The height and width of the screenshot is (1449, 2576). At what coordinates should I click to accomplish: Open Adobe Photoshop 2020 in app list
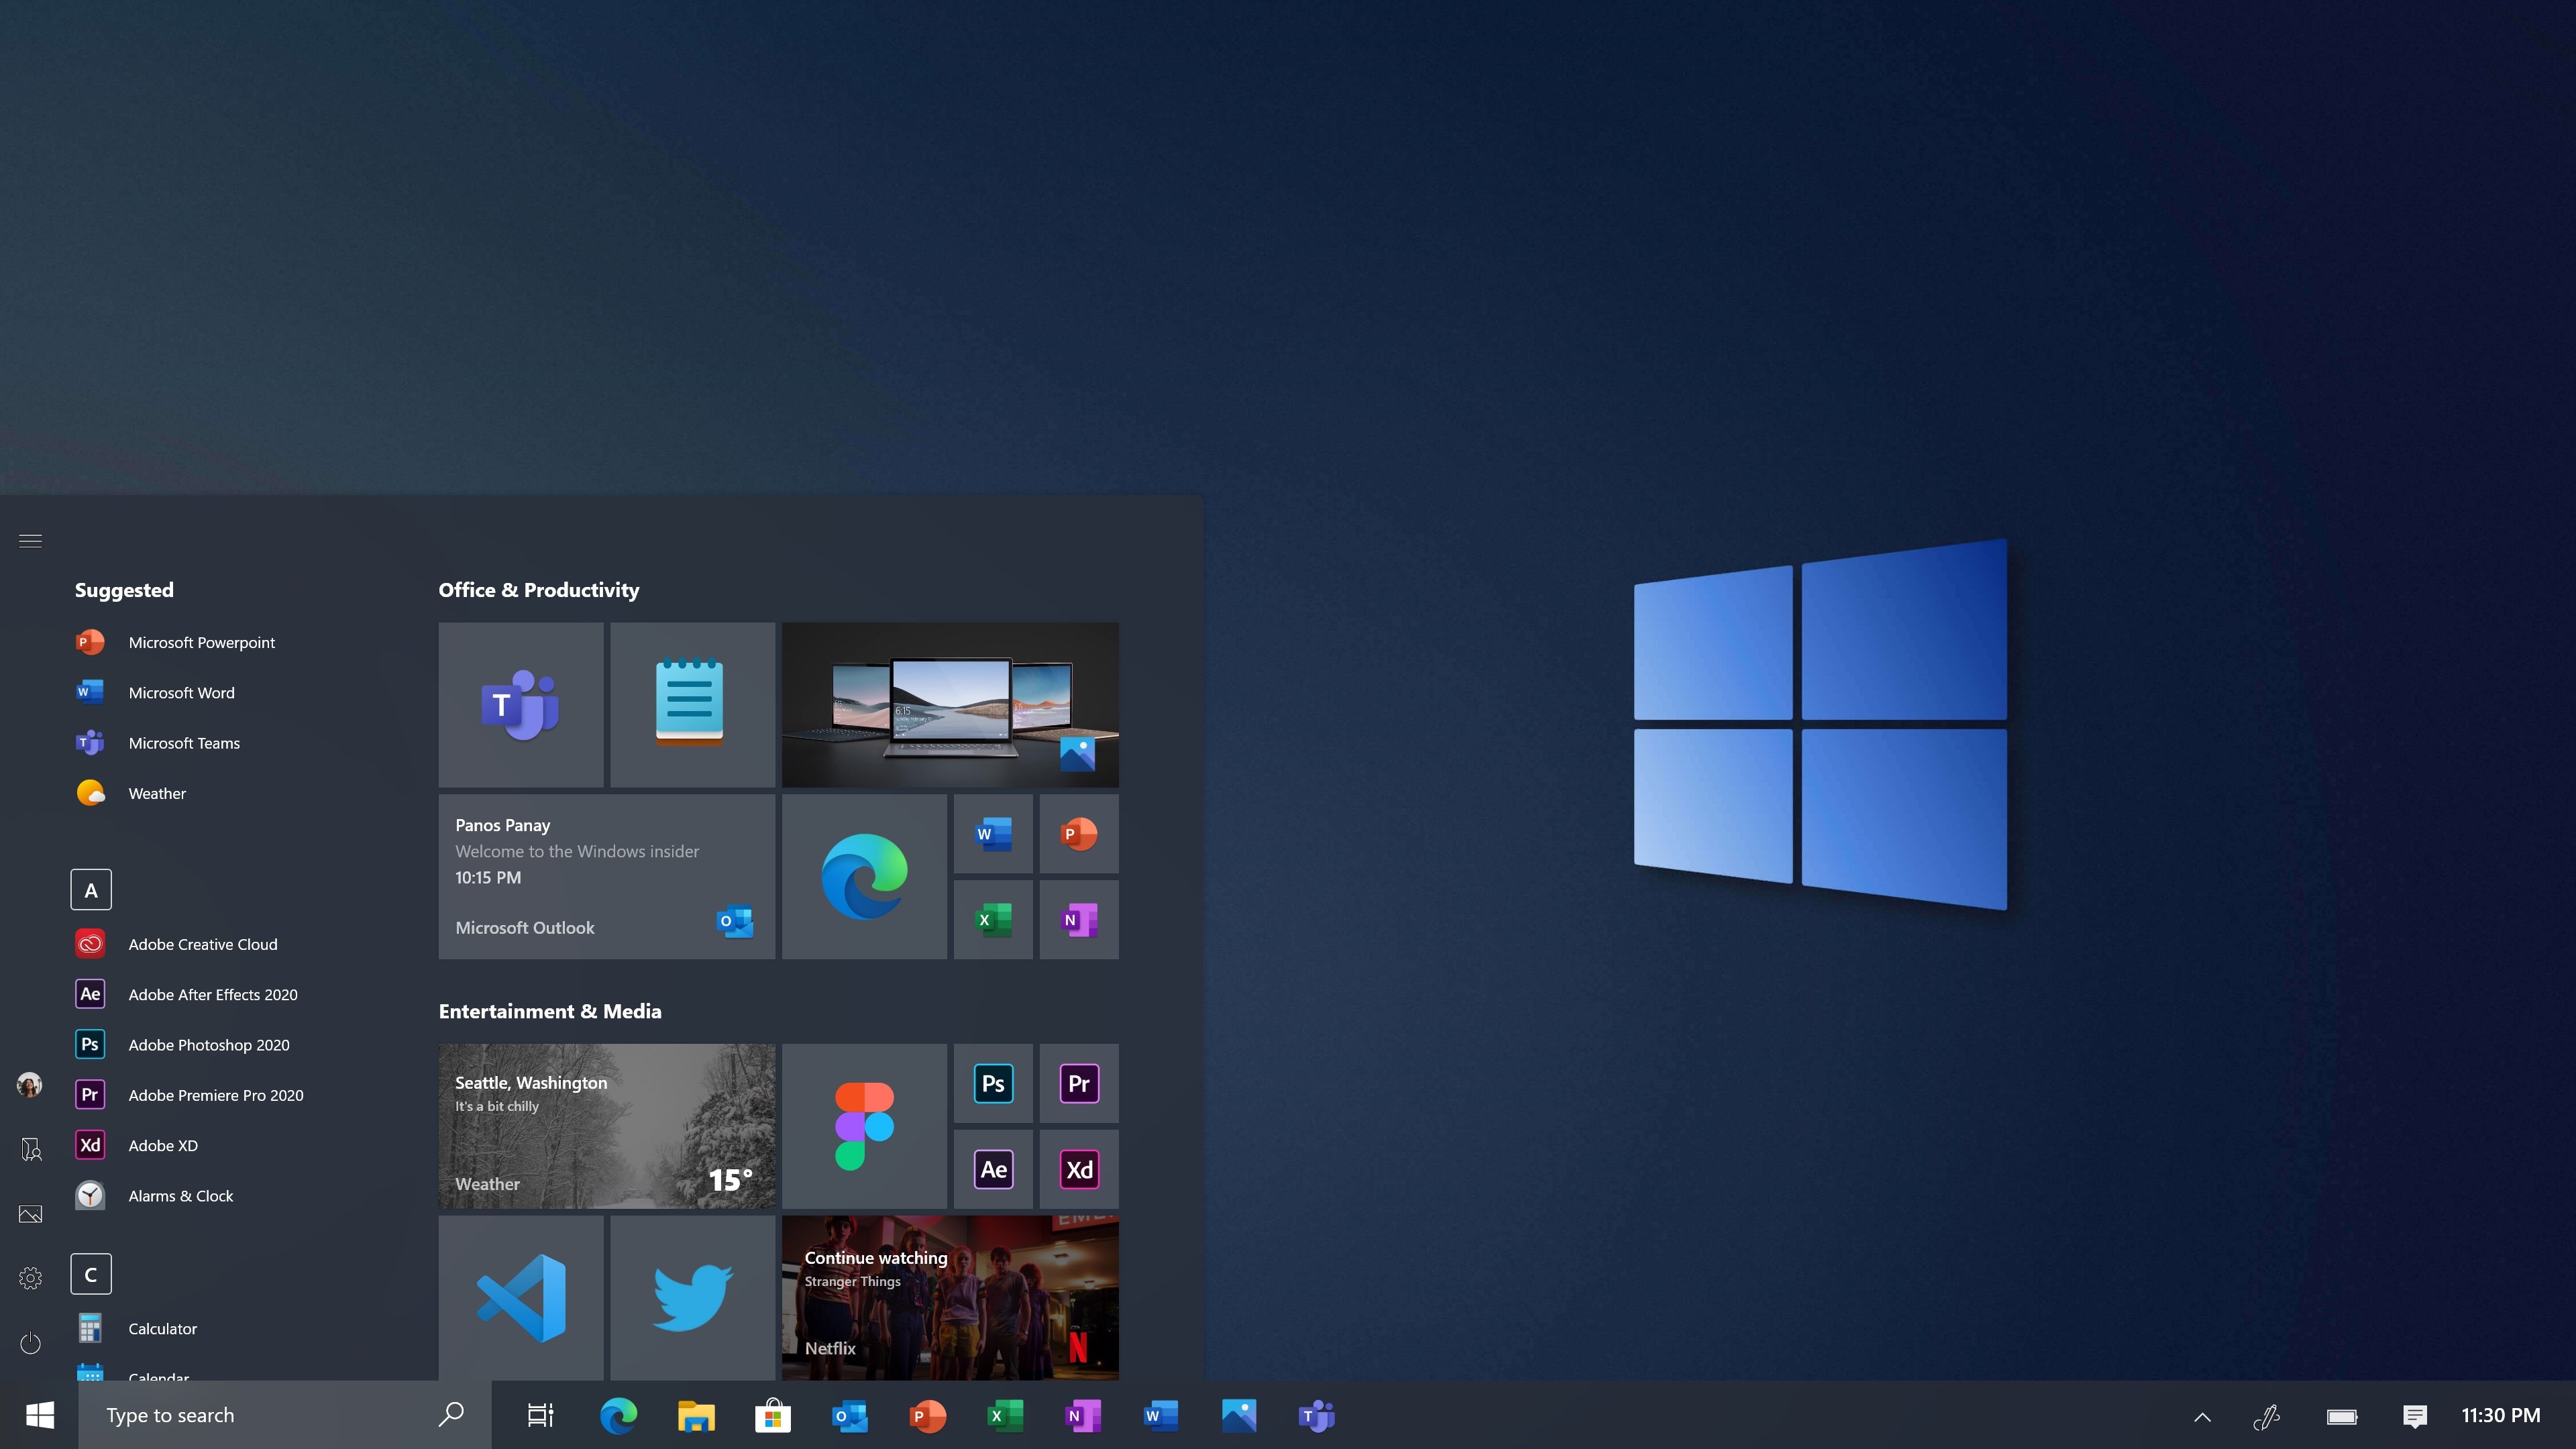tap(183, 1044)
